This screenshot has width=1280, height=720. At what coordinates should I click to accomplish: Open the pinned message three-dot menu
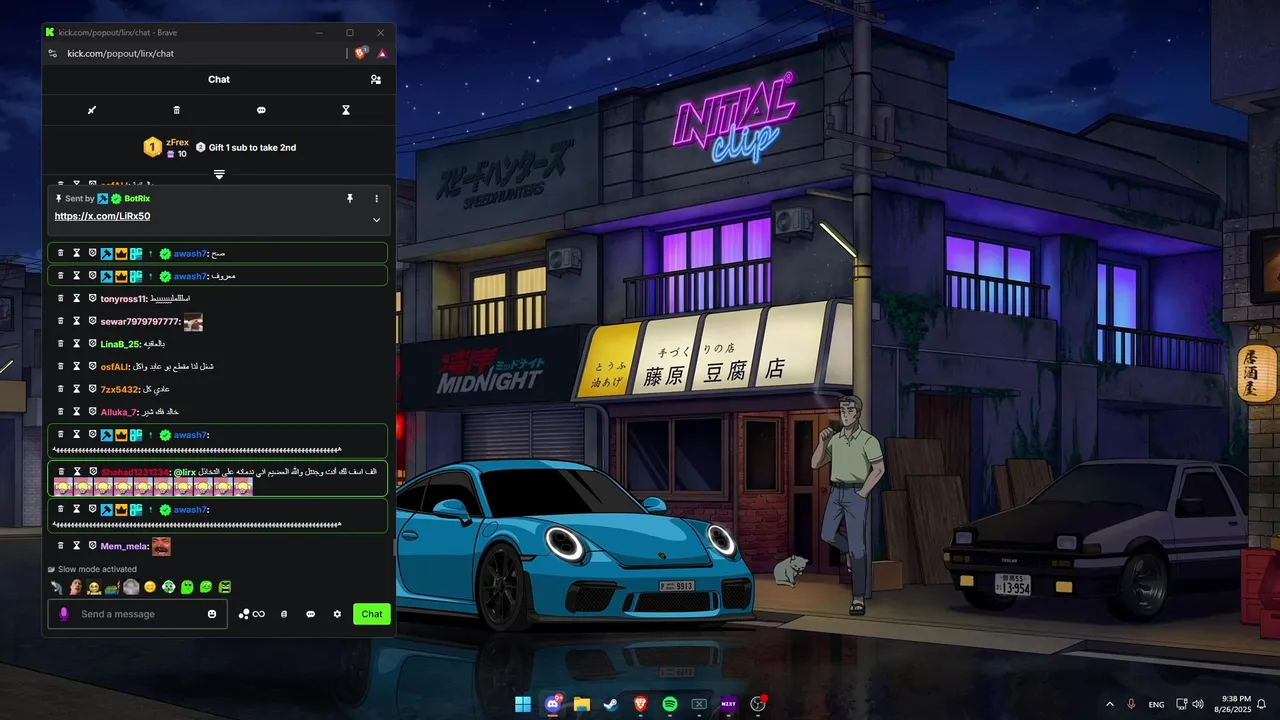377,199
